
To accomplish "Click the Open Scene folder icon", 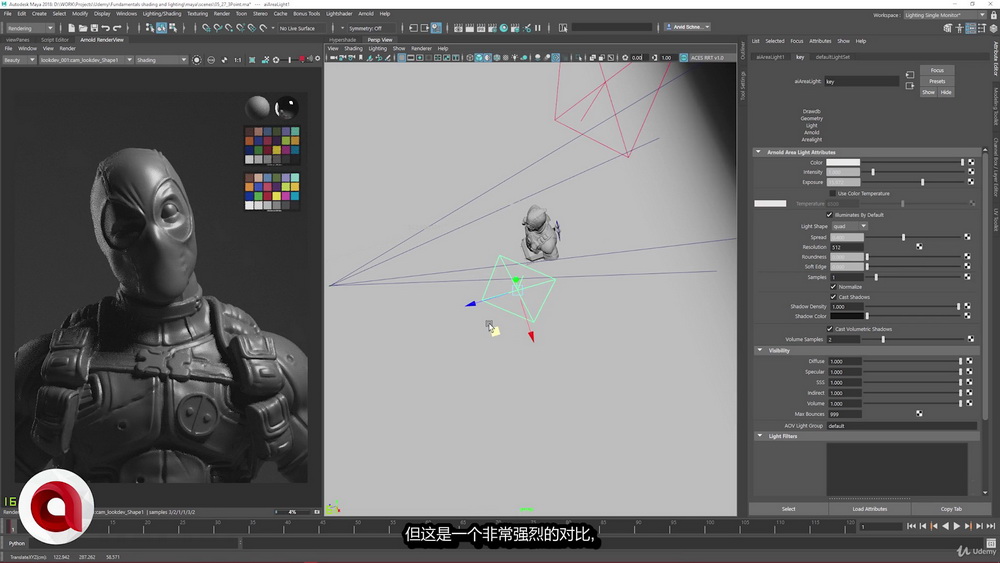I will tap(83, 28).
